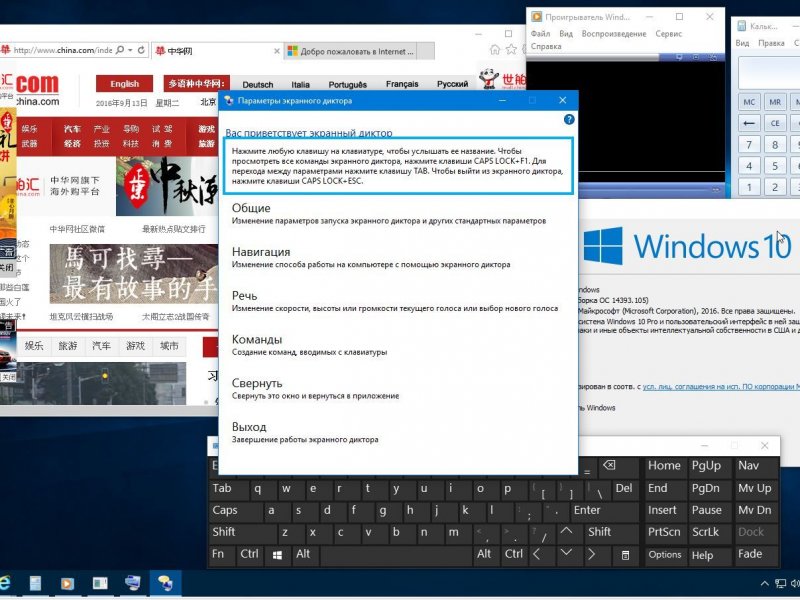This screenshot has width=800, height=600.
Task: Click the search magnifier in the browser address bar
Action: tap(120, 50)
